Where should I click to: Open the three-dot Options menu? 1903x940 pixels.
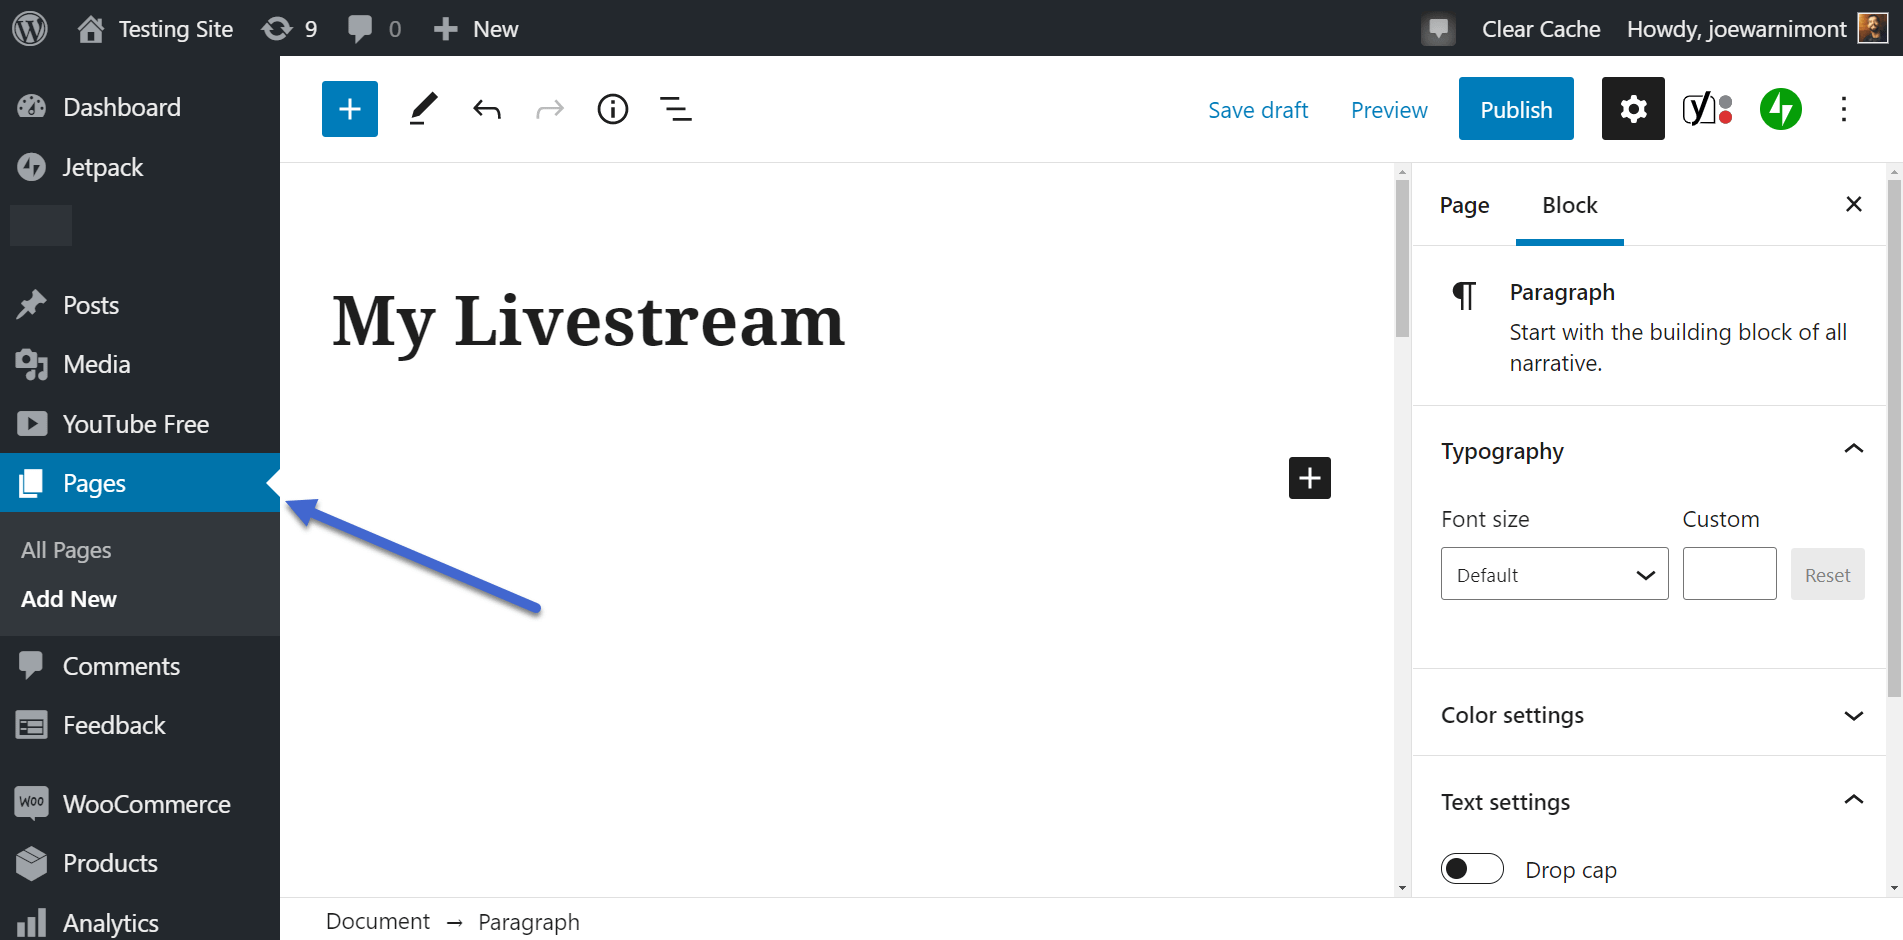(x=1844, y=109)
